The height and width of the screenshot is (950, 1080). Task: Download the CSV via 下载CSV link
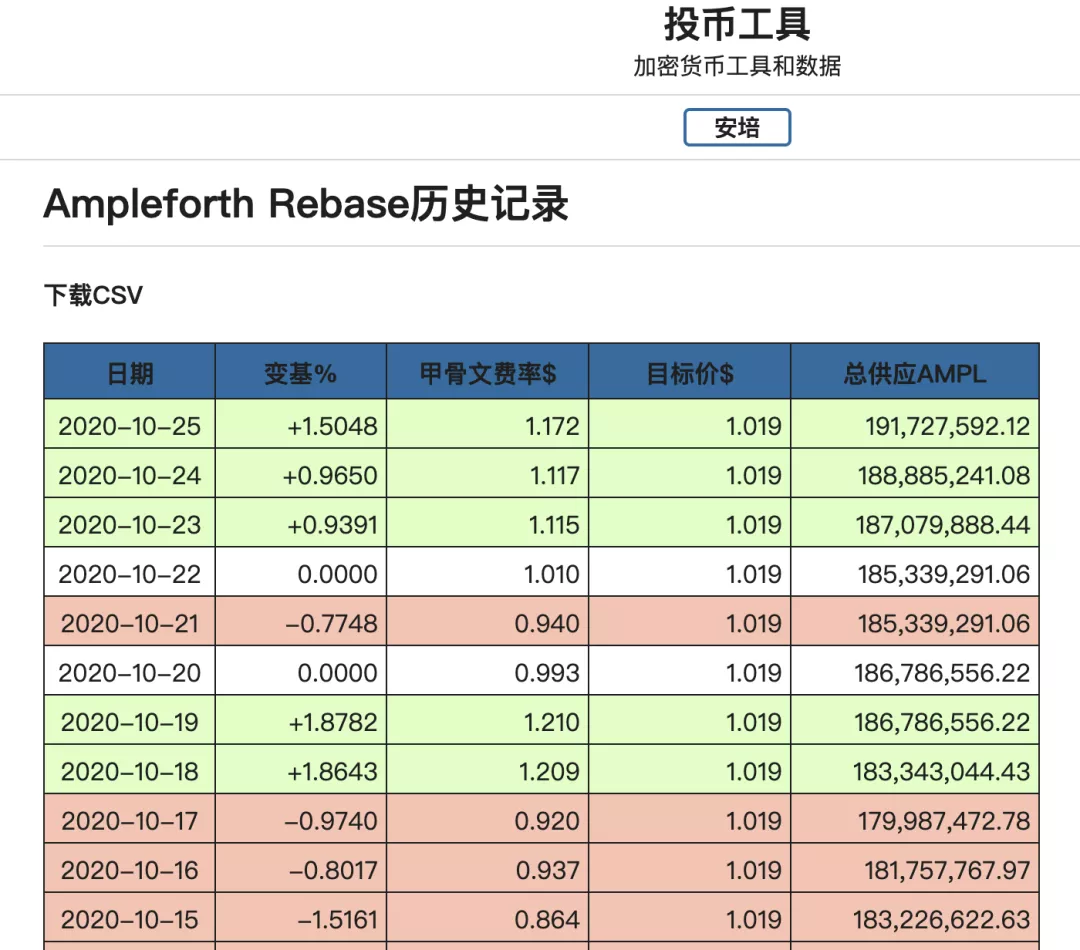[x=93, y=295]
